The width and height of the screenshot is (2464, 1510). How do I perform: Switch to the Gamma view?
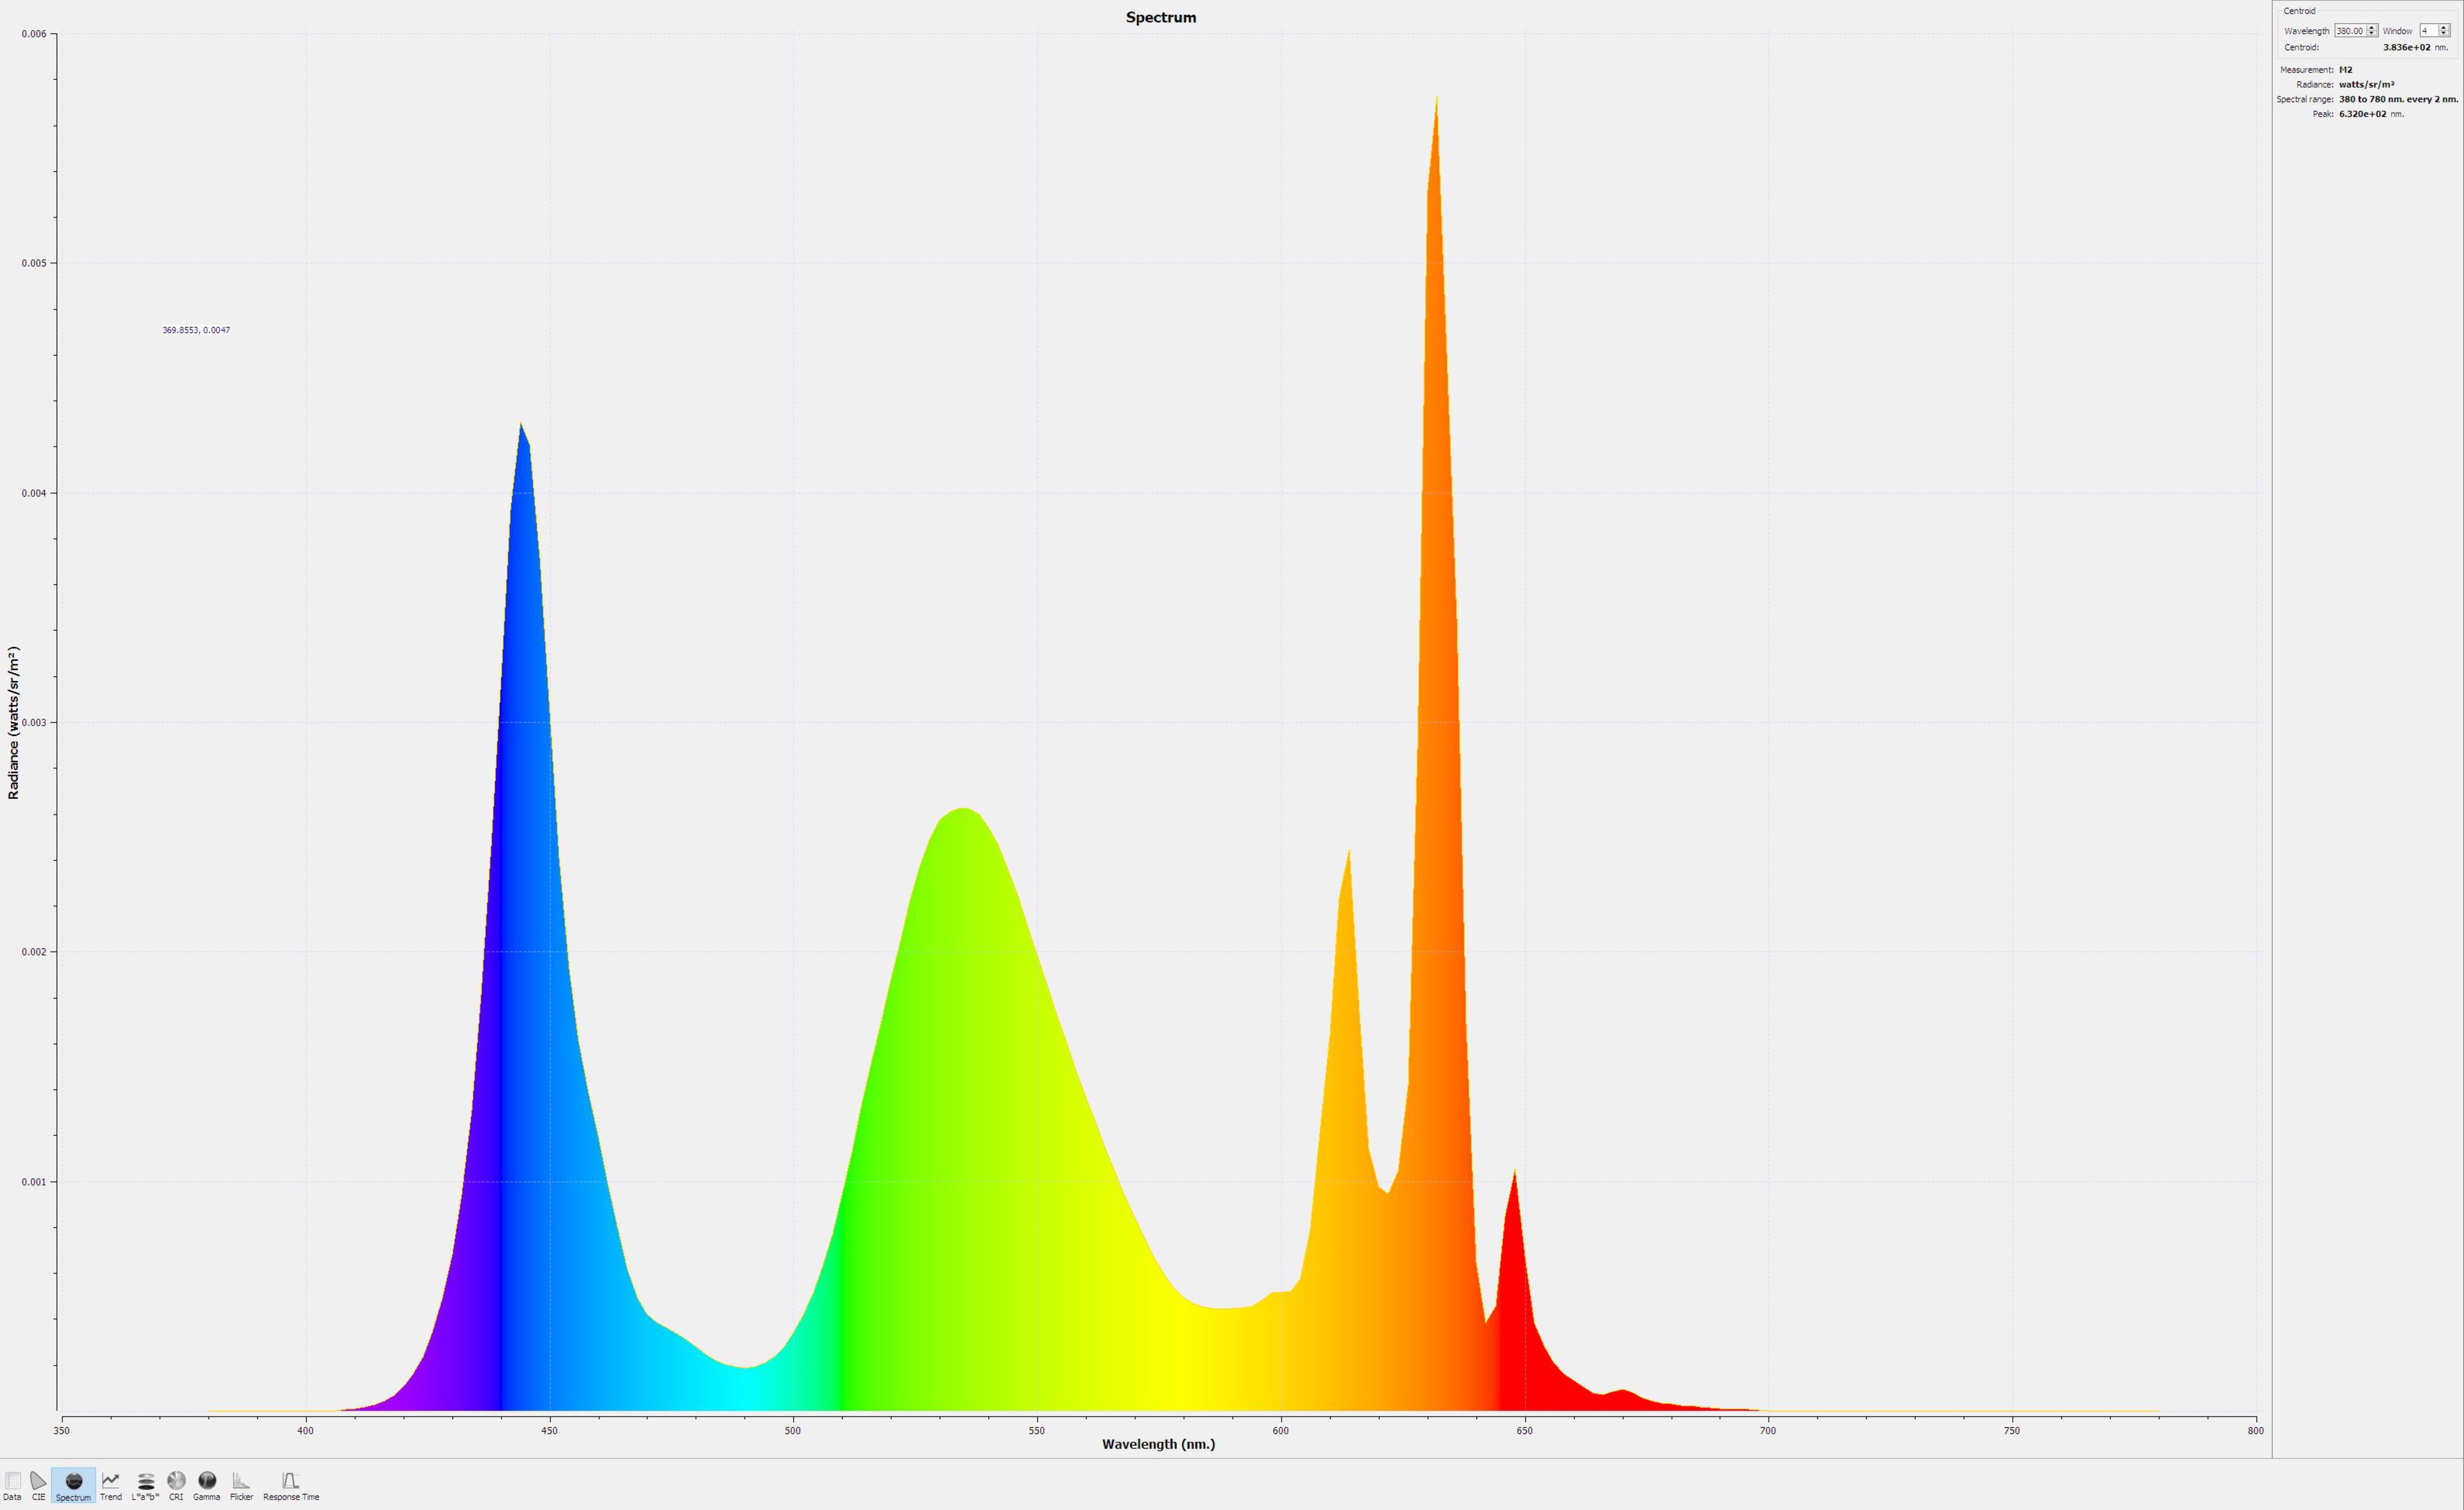coord(206,1484)
